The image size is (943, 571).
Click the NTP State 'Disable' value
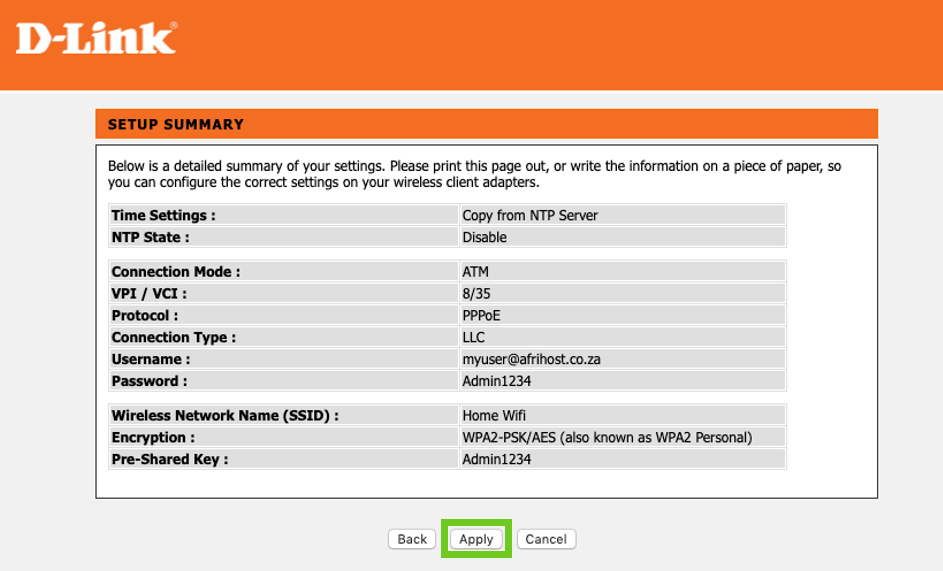coord(484,237)
